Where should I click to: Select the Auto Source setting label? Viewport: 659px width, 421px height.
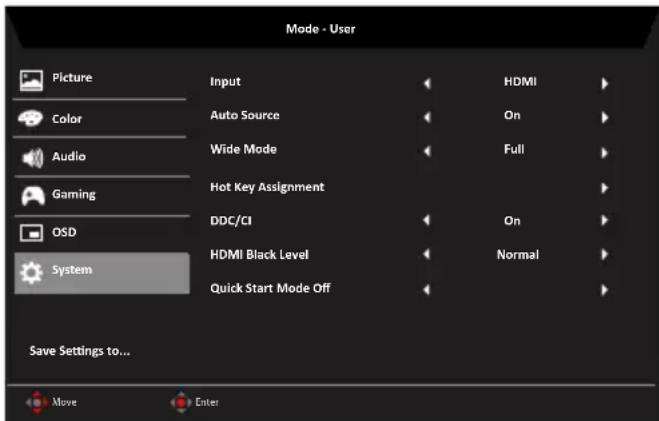(245, 115)
